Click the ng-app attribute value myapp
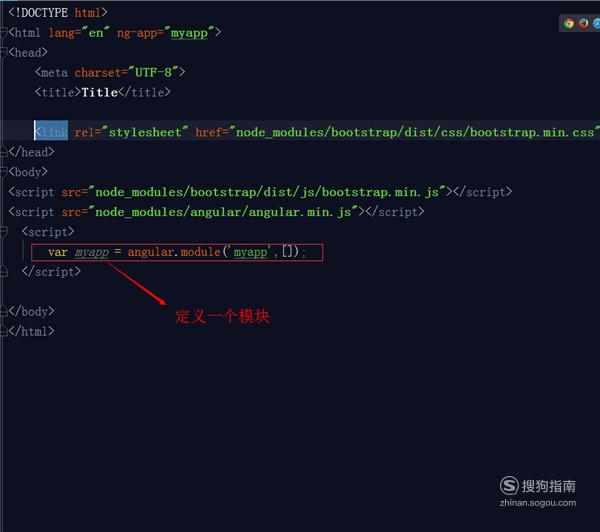 coord(189,33)
